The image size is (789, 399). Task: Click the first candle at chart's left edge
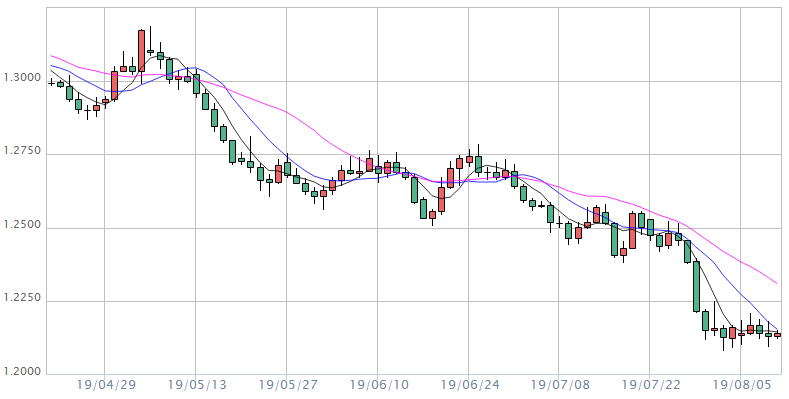click(51, 83)
